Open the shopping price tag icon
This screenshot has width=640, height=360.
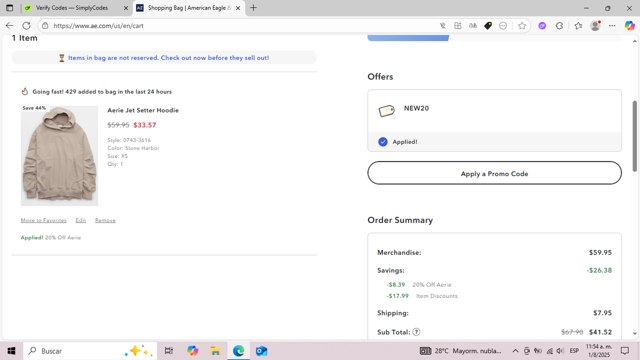(488, 26)
